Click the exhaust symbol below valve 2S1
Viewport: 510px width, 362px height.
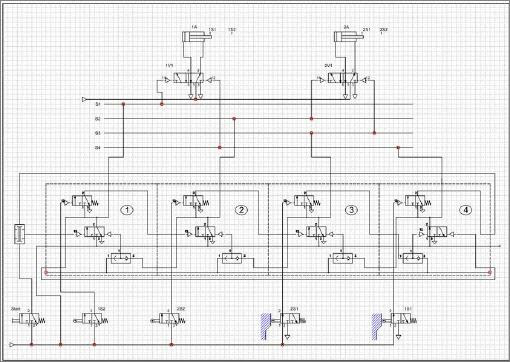click(x=288, y=337)
